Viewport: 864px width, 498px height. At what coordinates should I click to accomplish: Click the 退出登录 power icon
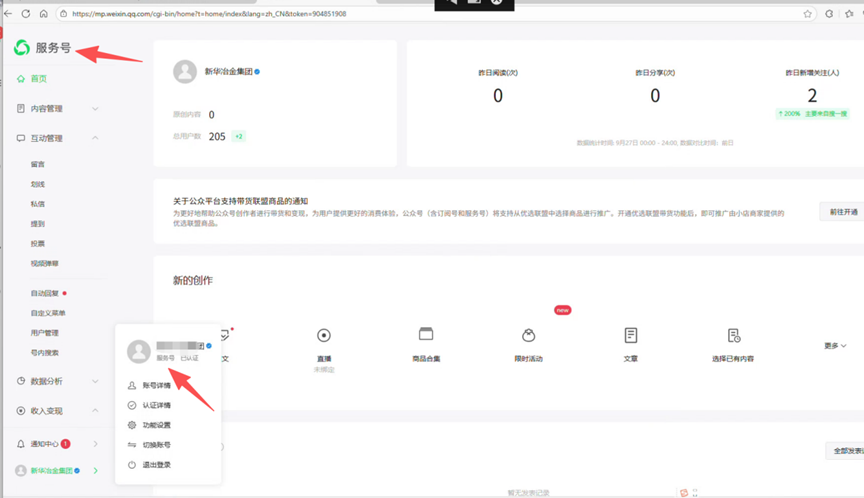click(x=132, y=465)
